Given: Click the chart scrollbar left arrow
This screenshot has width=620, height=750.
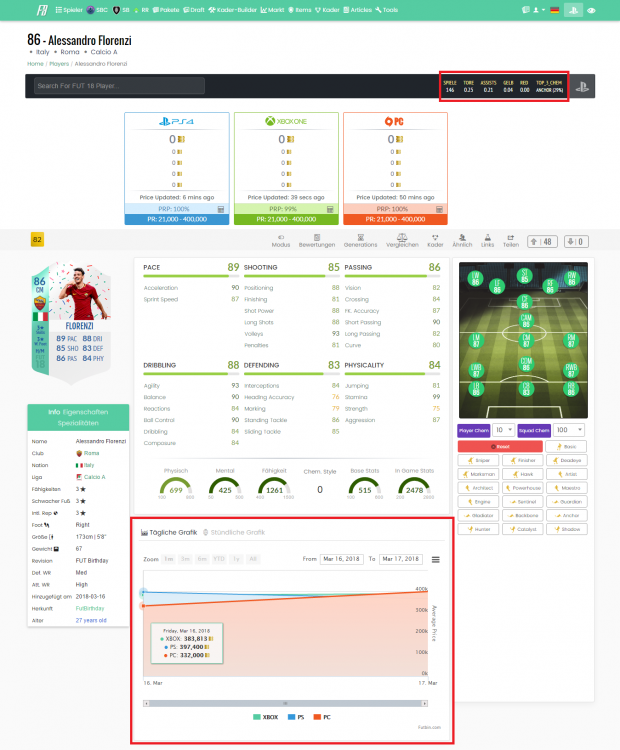Looking at the screenshot, I should click(x=146, y=704).
